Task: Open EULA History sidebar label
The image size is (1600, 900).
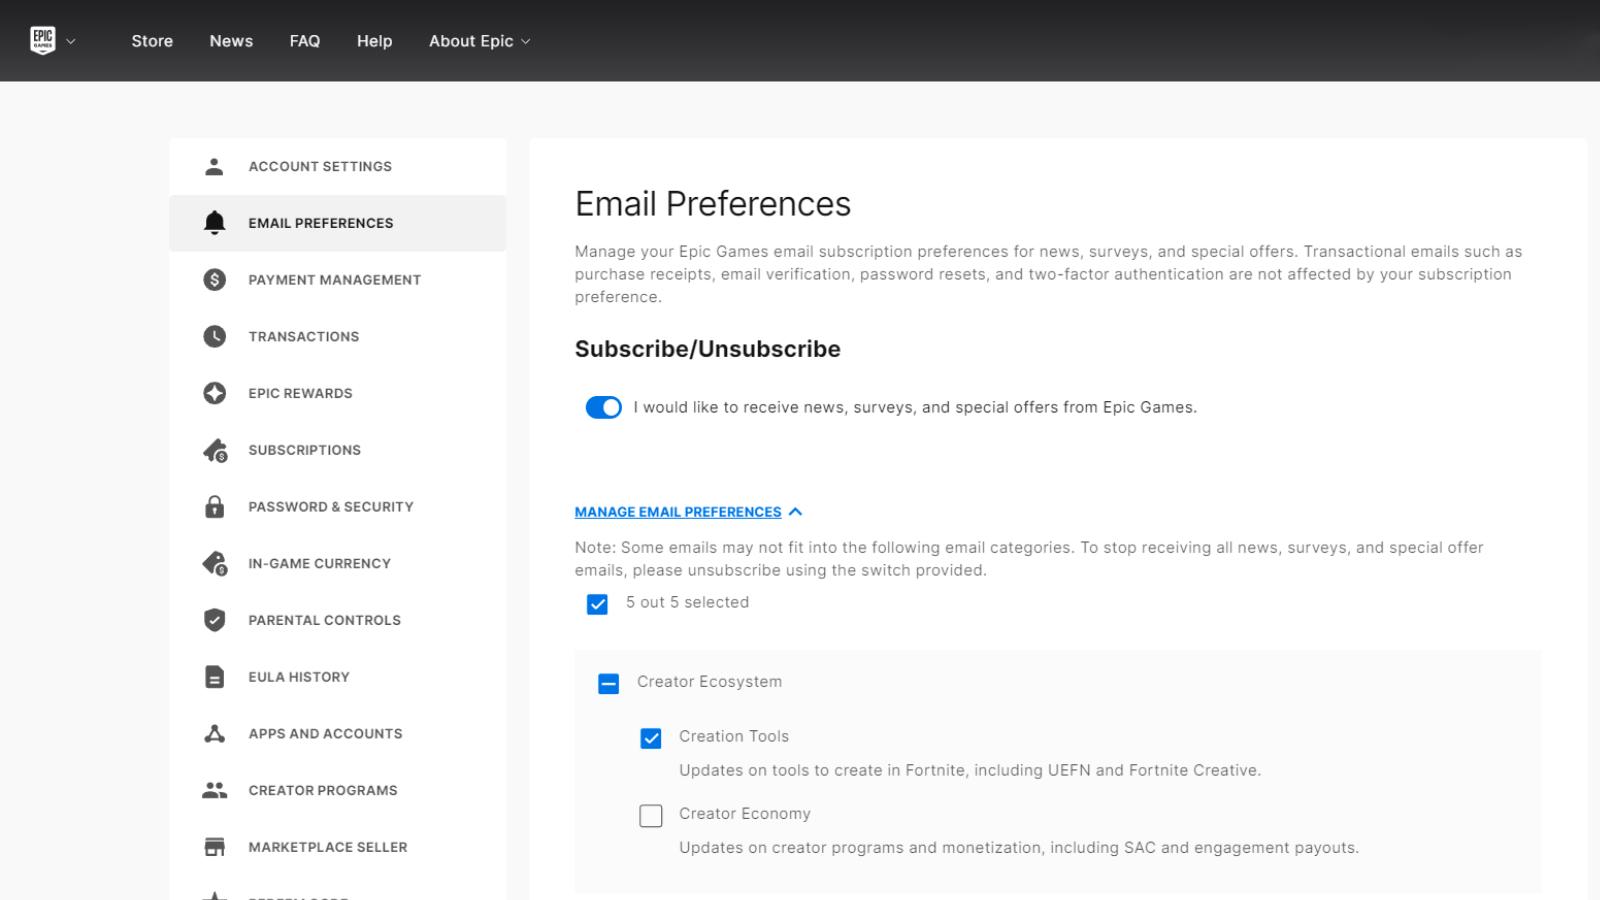Action: click(299, 677)
